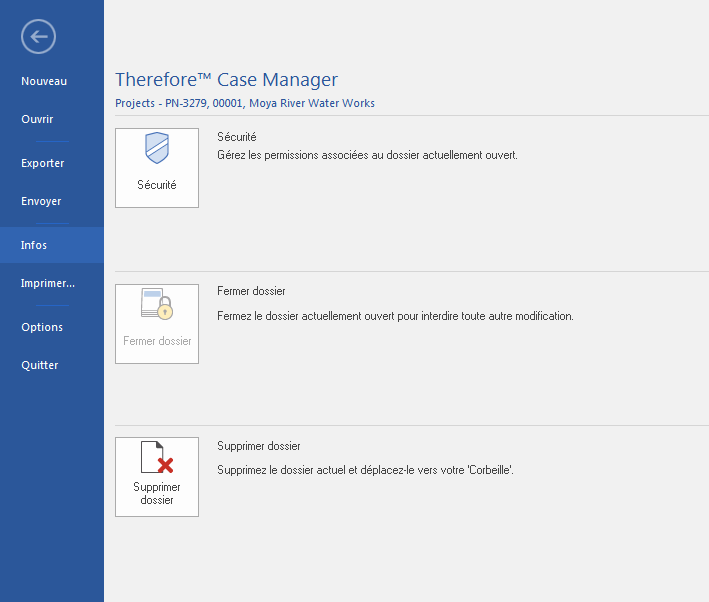Click the Fermer dossier padlock icon
709x602 pixels.
point(157,304)
